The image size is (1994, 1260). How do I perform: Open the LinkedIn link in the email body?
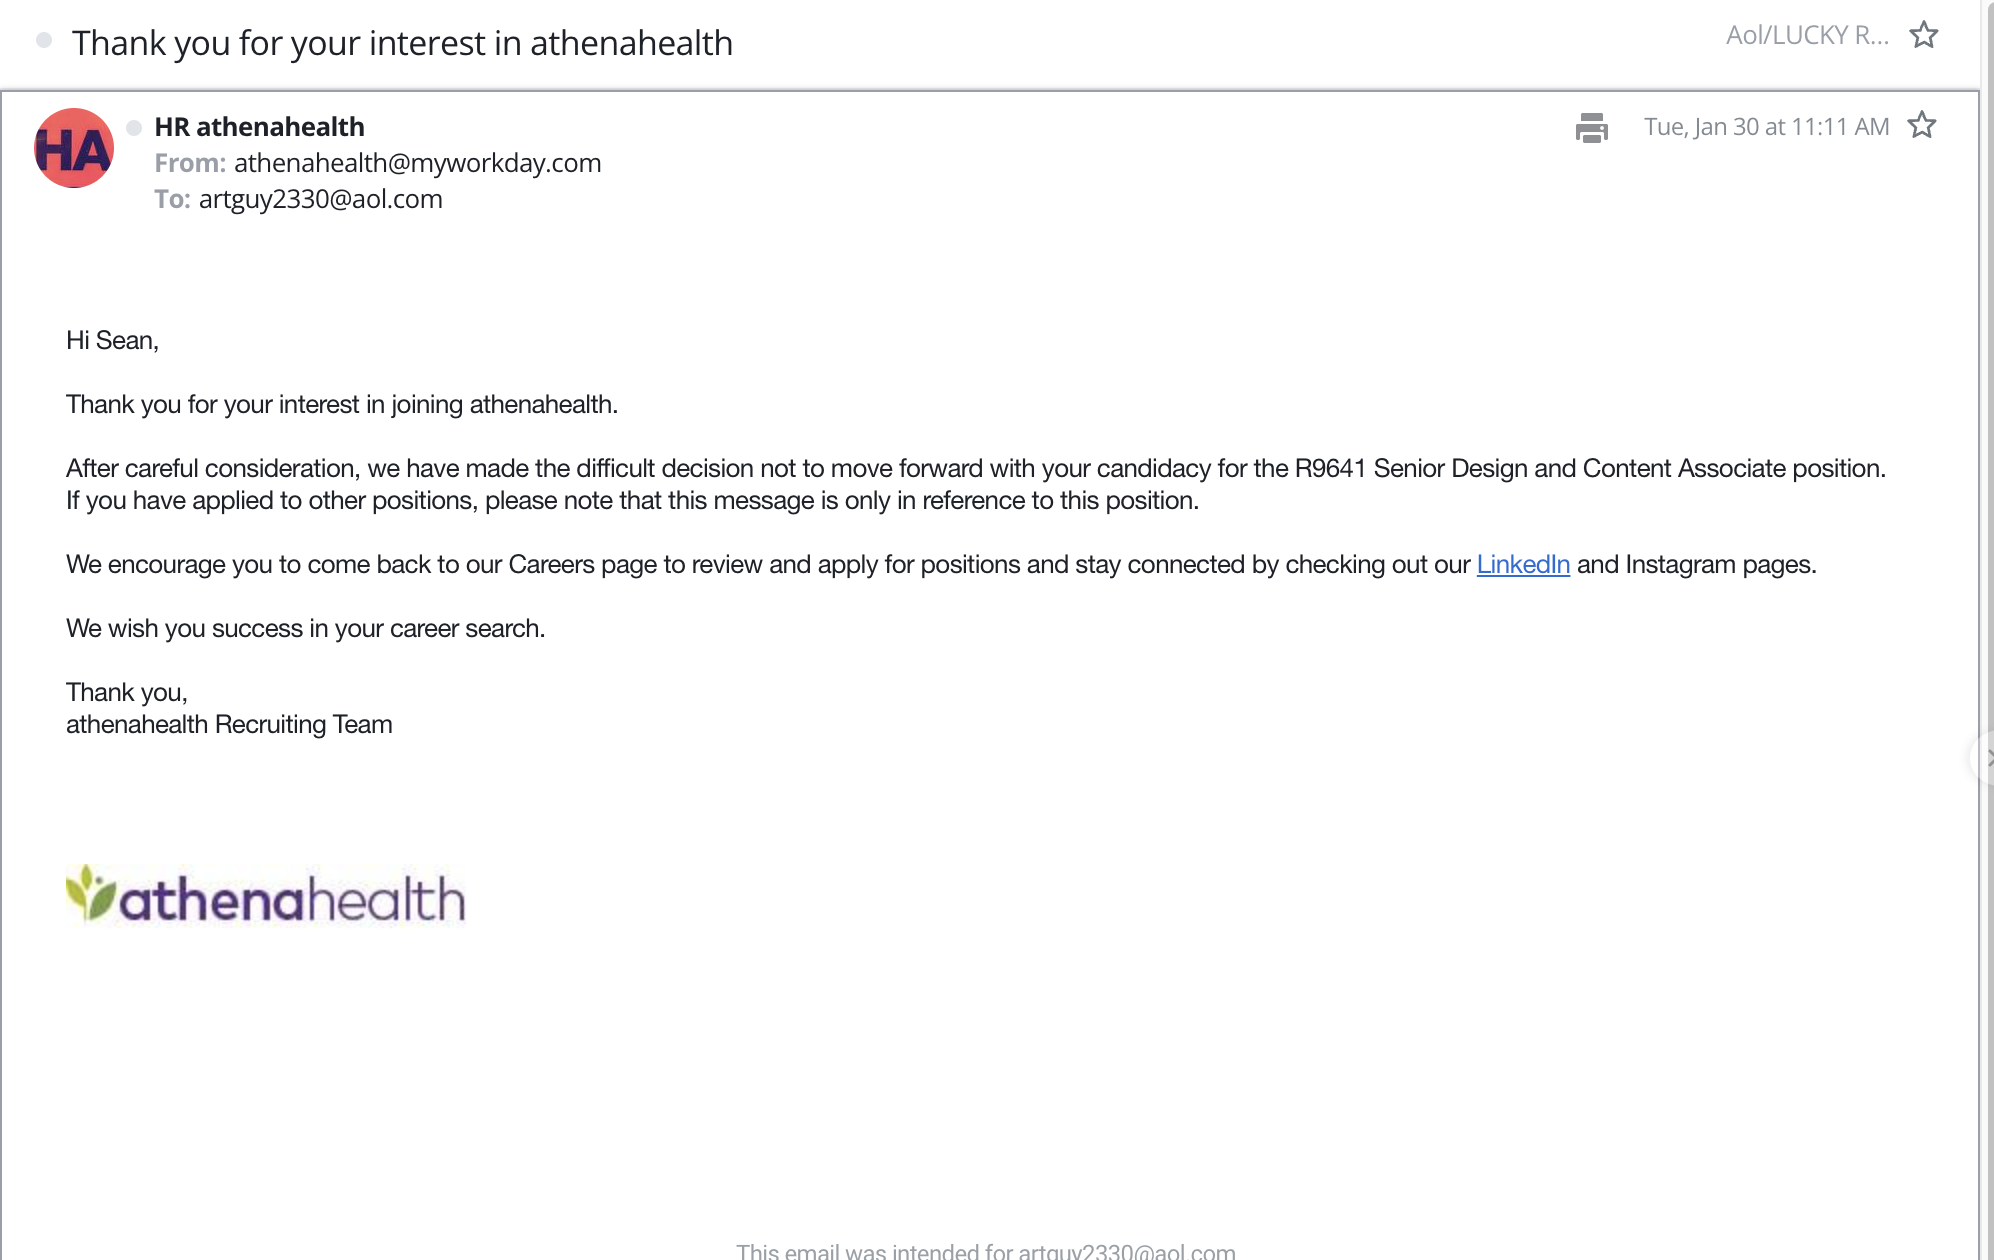pos(1523,564)
